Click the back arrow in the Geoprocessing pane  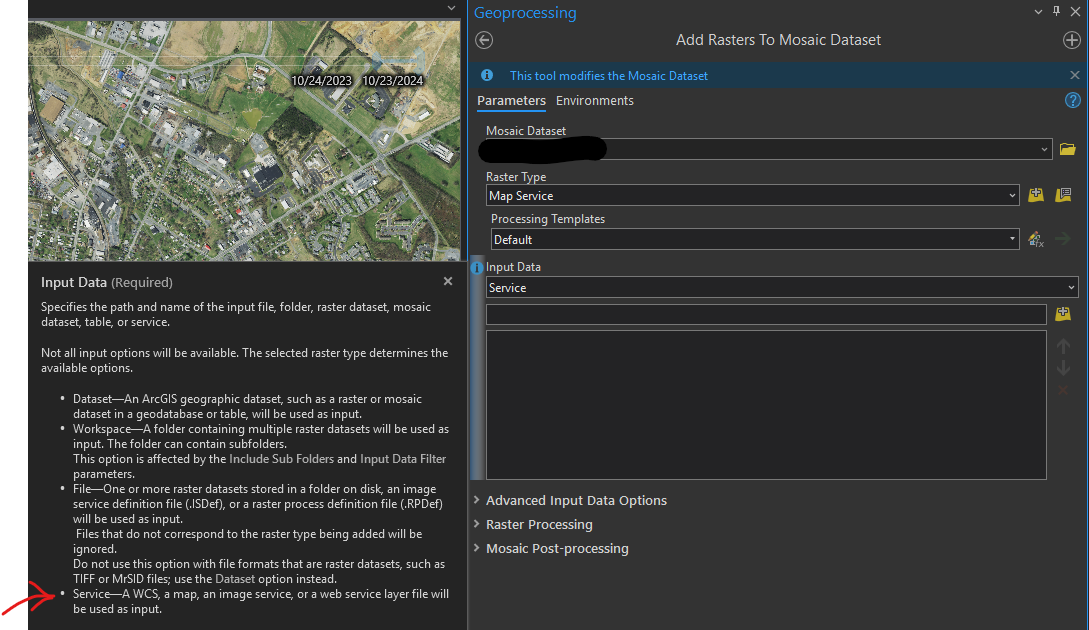click(x=484, y=40)
